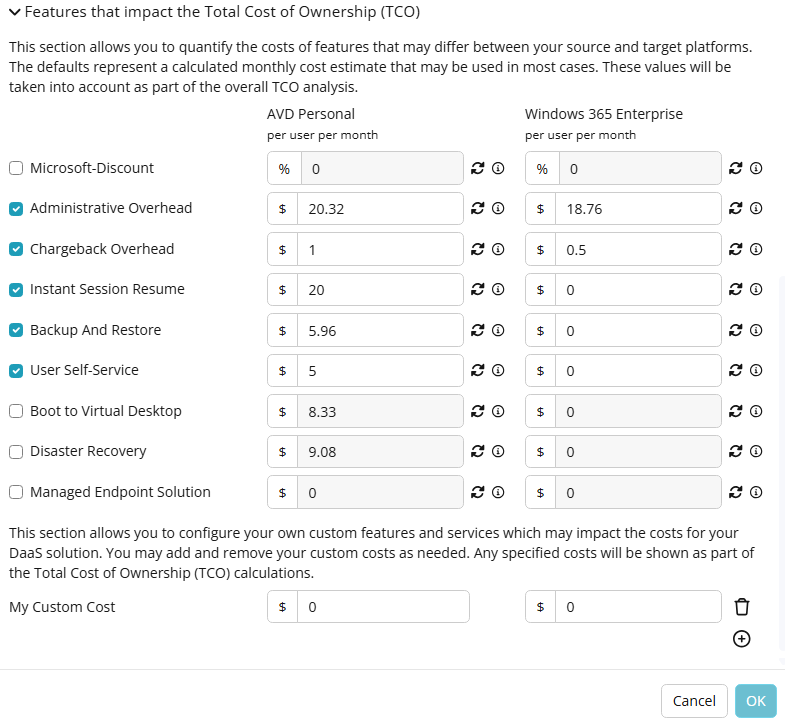View info for AVD Backup And Restore

(498, 330)
